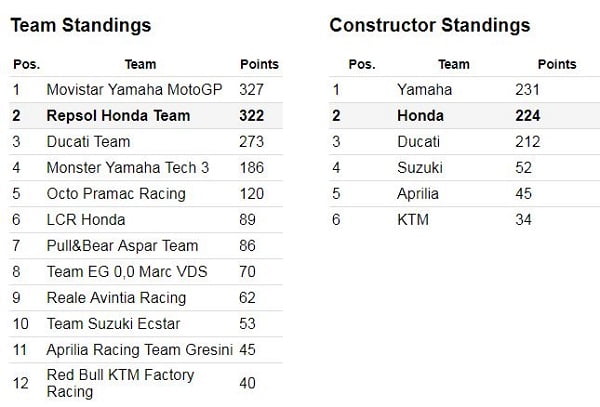The height and width of the screenshot is (407, 600).
Task: Click Points header in Team Standings table
Action: (260, 64)
